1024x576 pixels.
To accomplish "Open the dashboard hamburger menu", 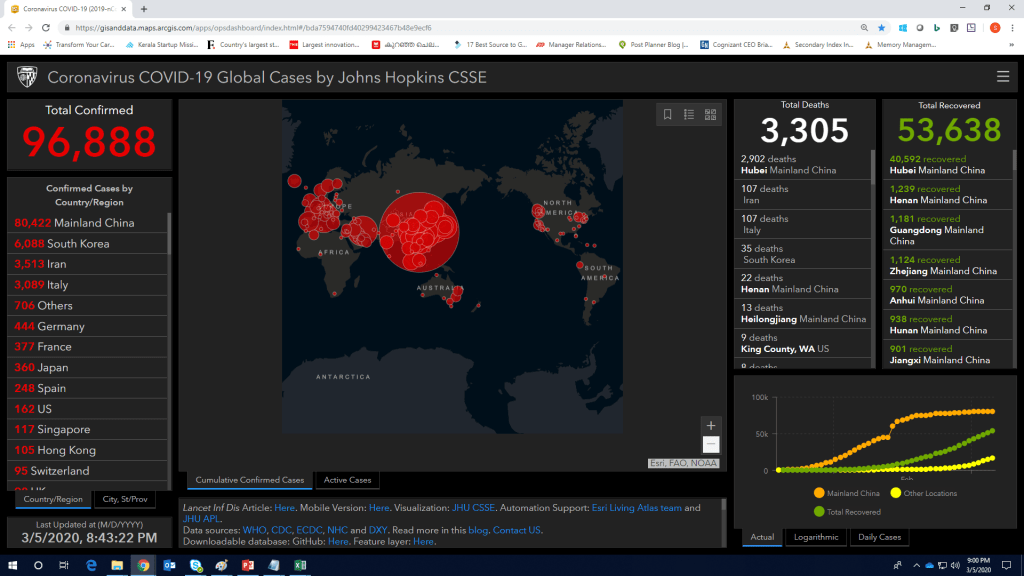I will (1003, 77).
